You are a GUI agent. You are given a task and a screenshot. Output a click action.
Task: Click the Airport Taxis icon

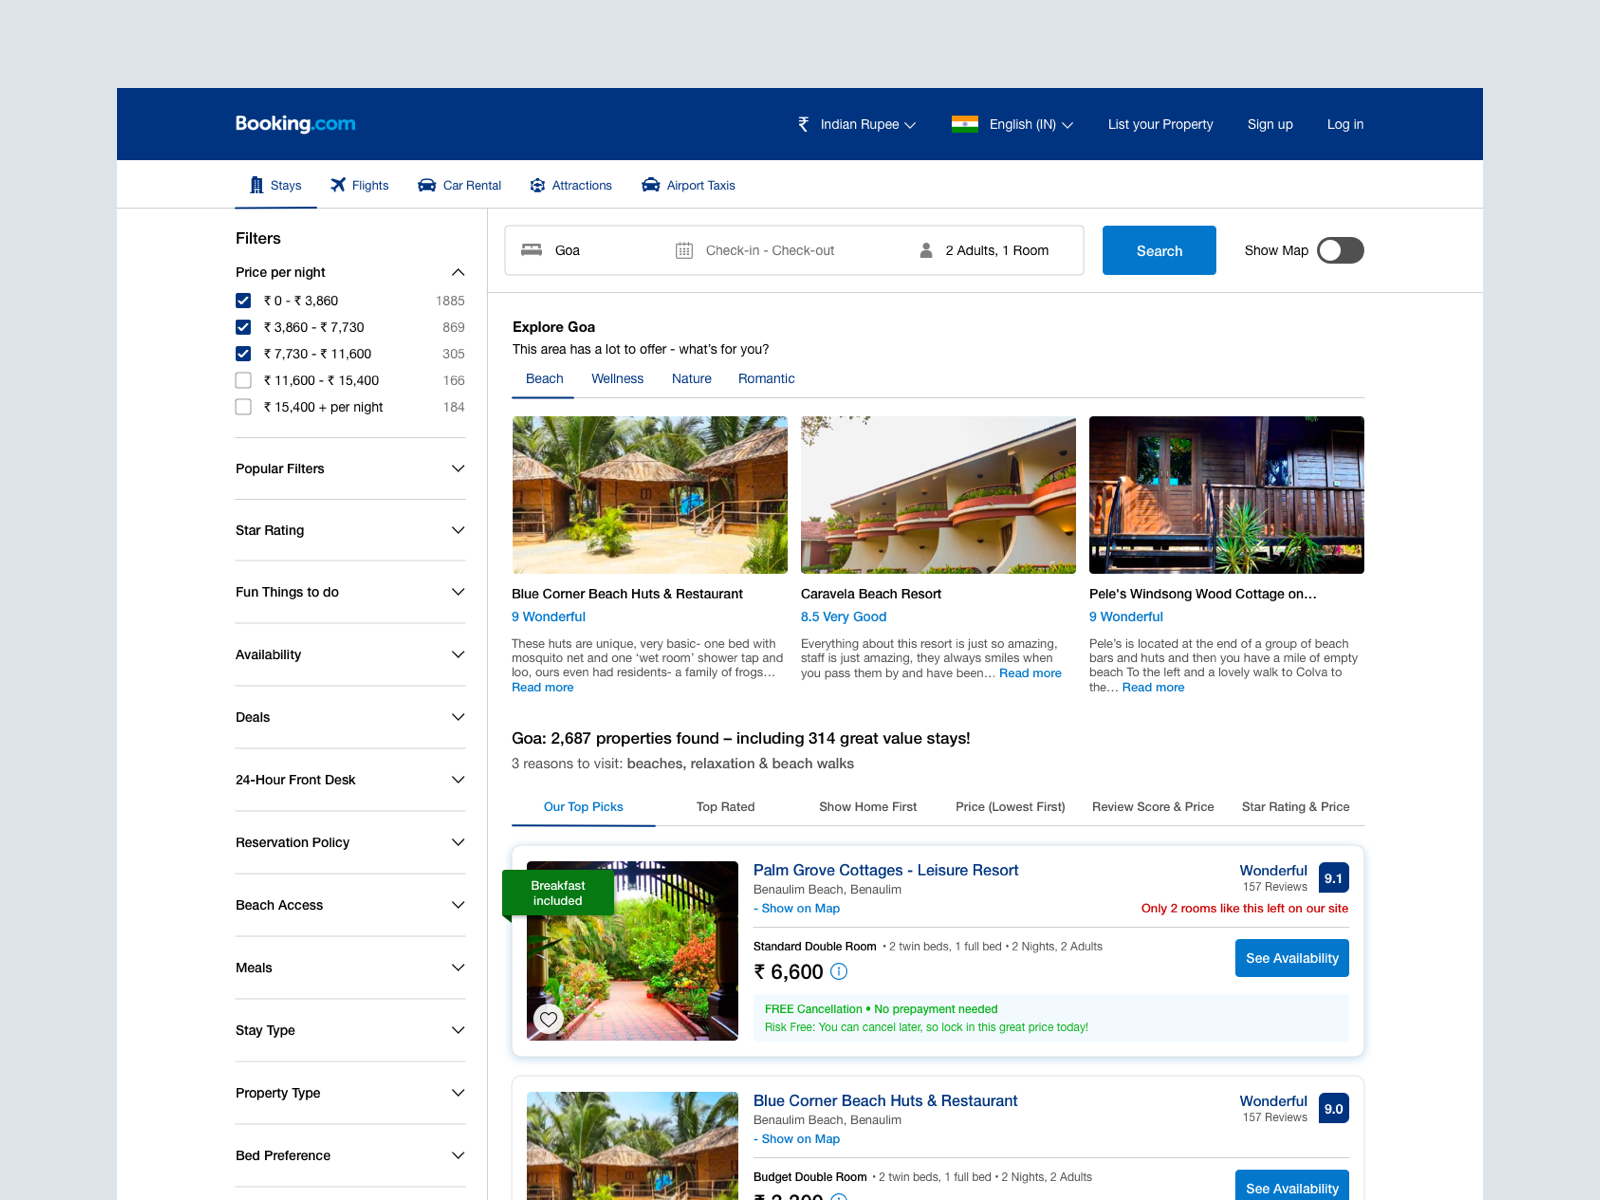pos(651,185)
